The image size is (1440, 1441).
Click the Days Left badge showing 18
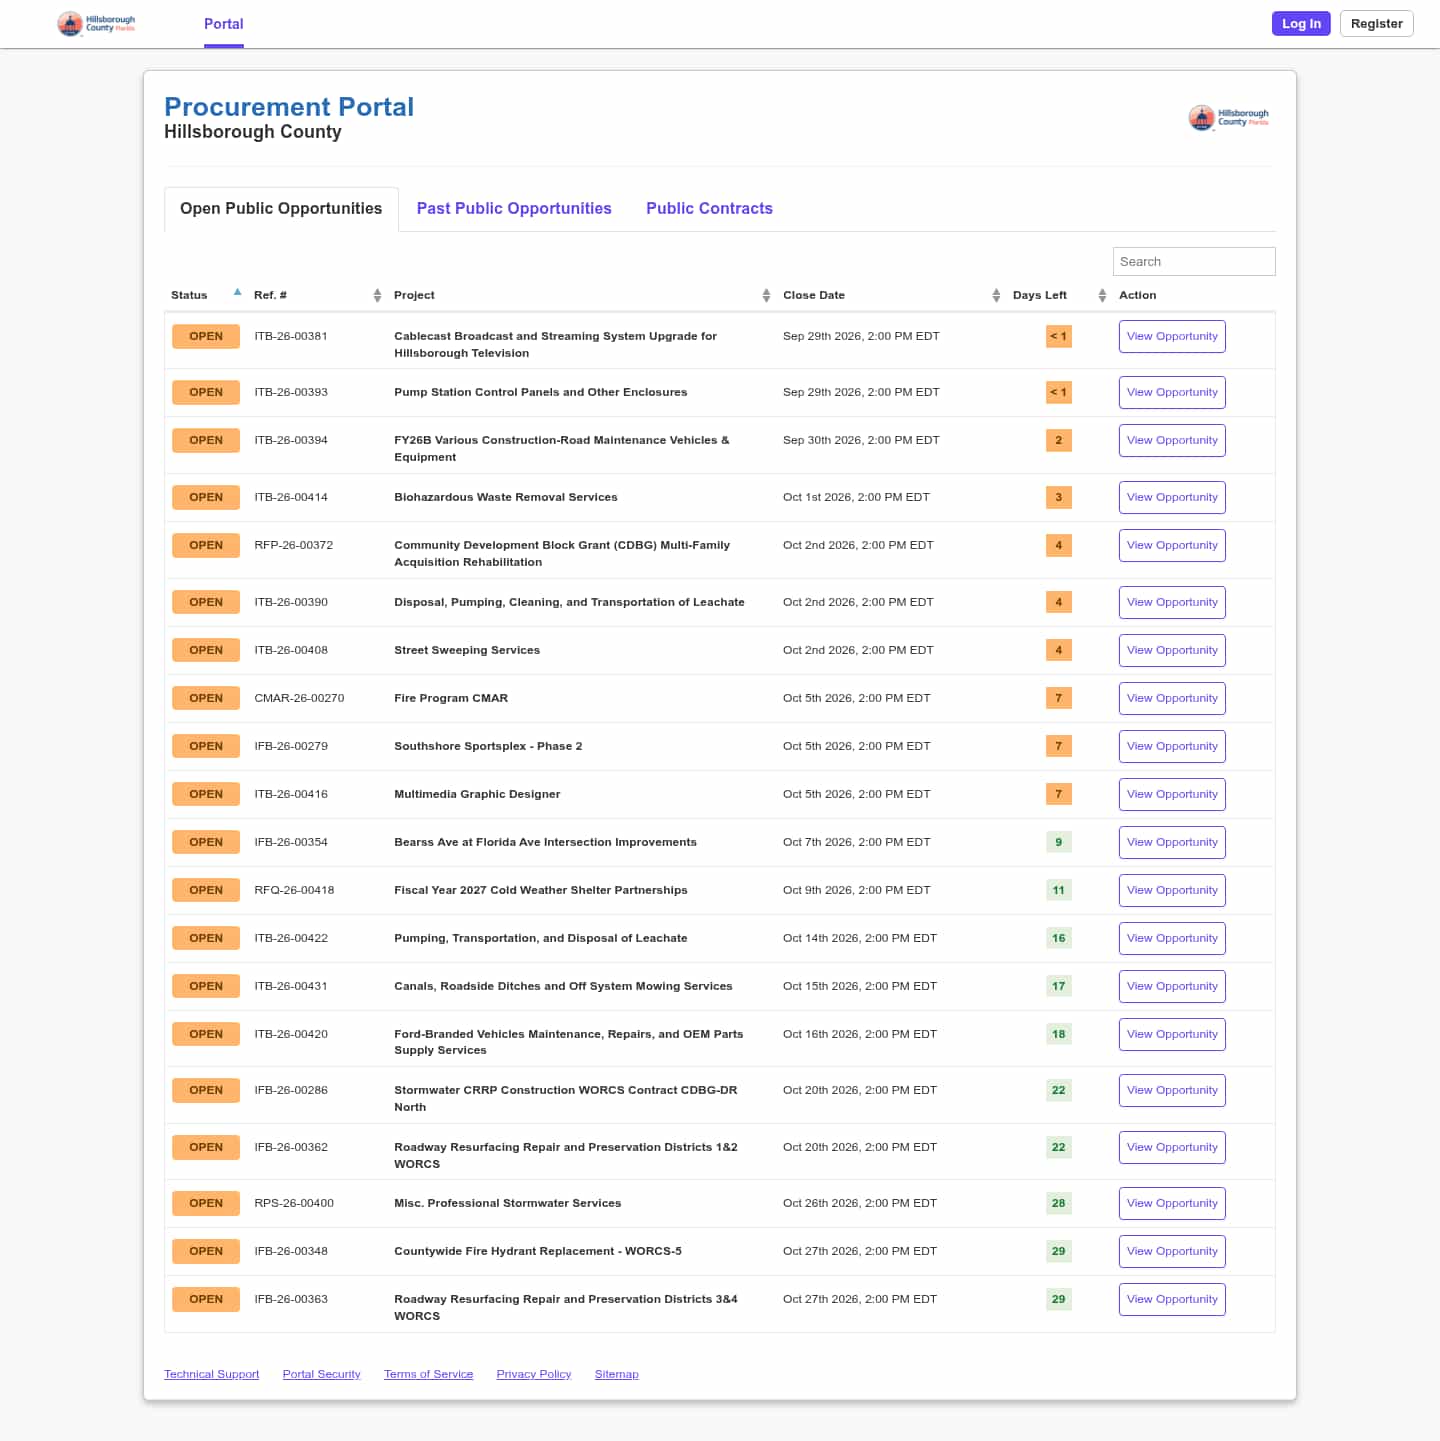(x=1058, y=1034)
